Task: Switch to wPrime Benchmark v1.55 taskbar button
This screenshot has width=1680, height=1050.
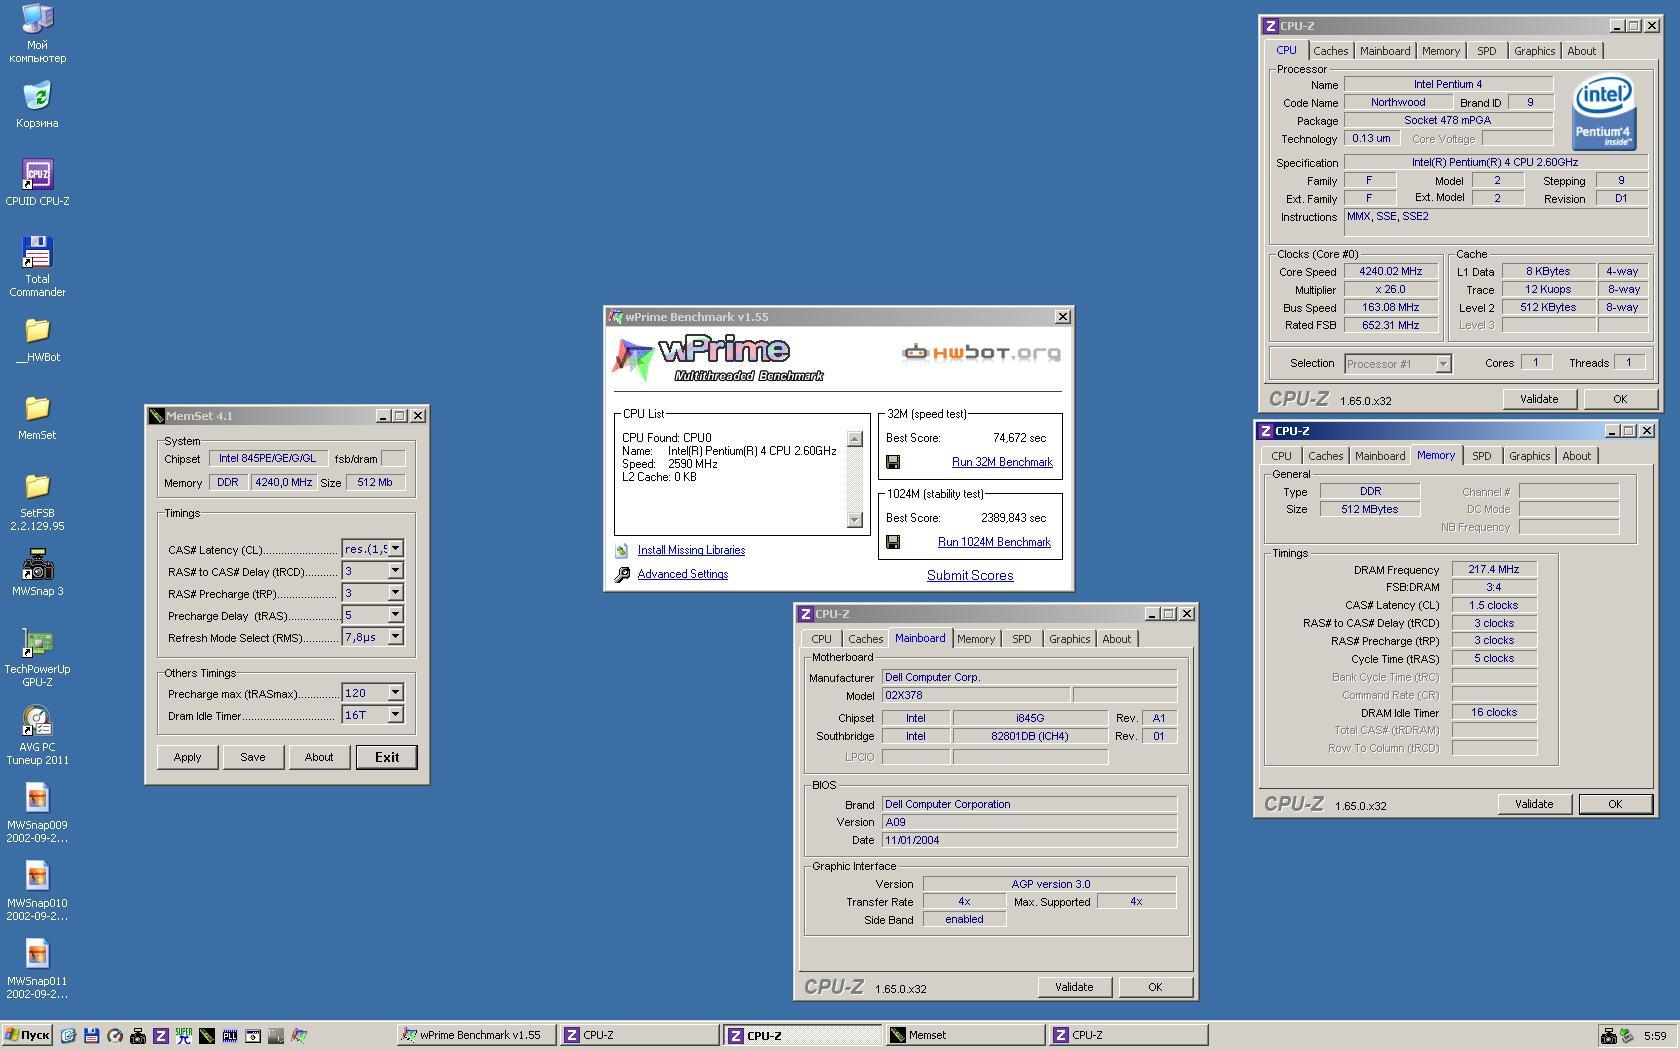Action: coord(476,1035)
